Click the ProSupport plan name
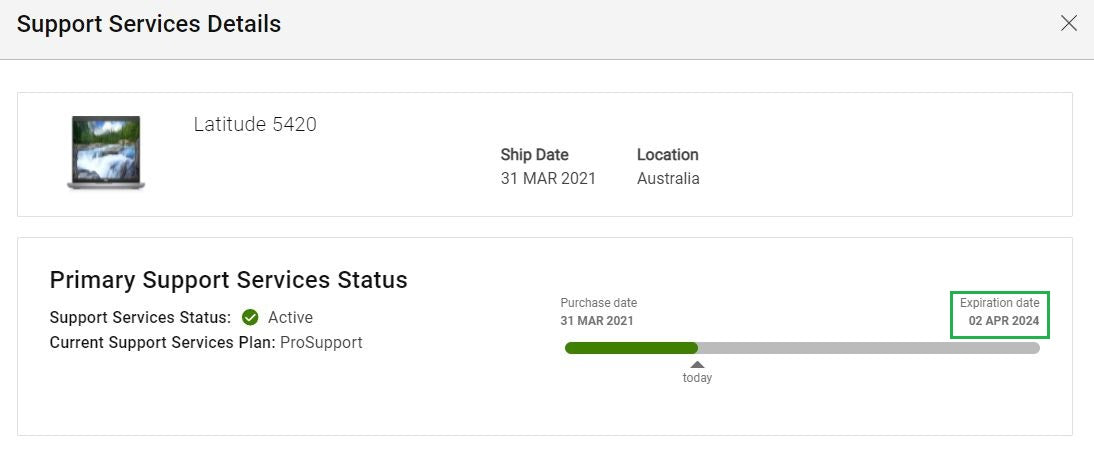The image size is (1094, 452). pyautogui.click(x=321, y=342)
